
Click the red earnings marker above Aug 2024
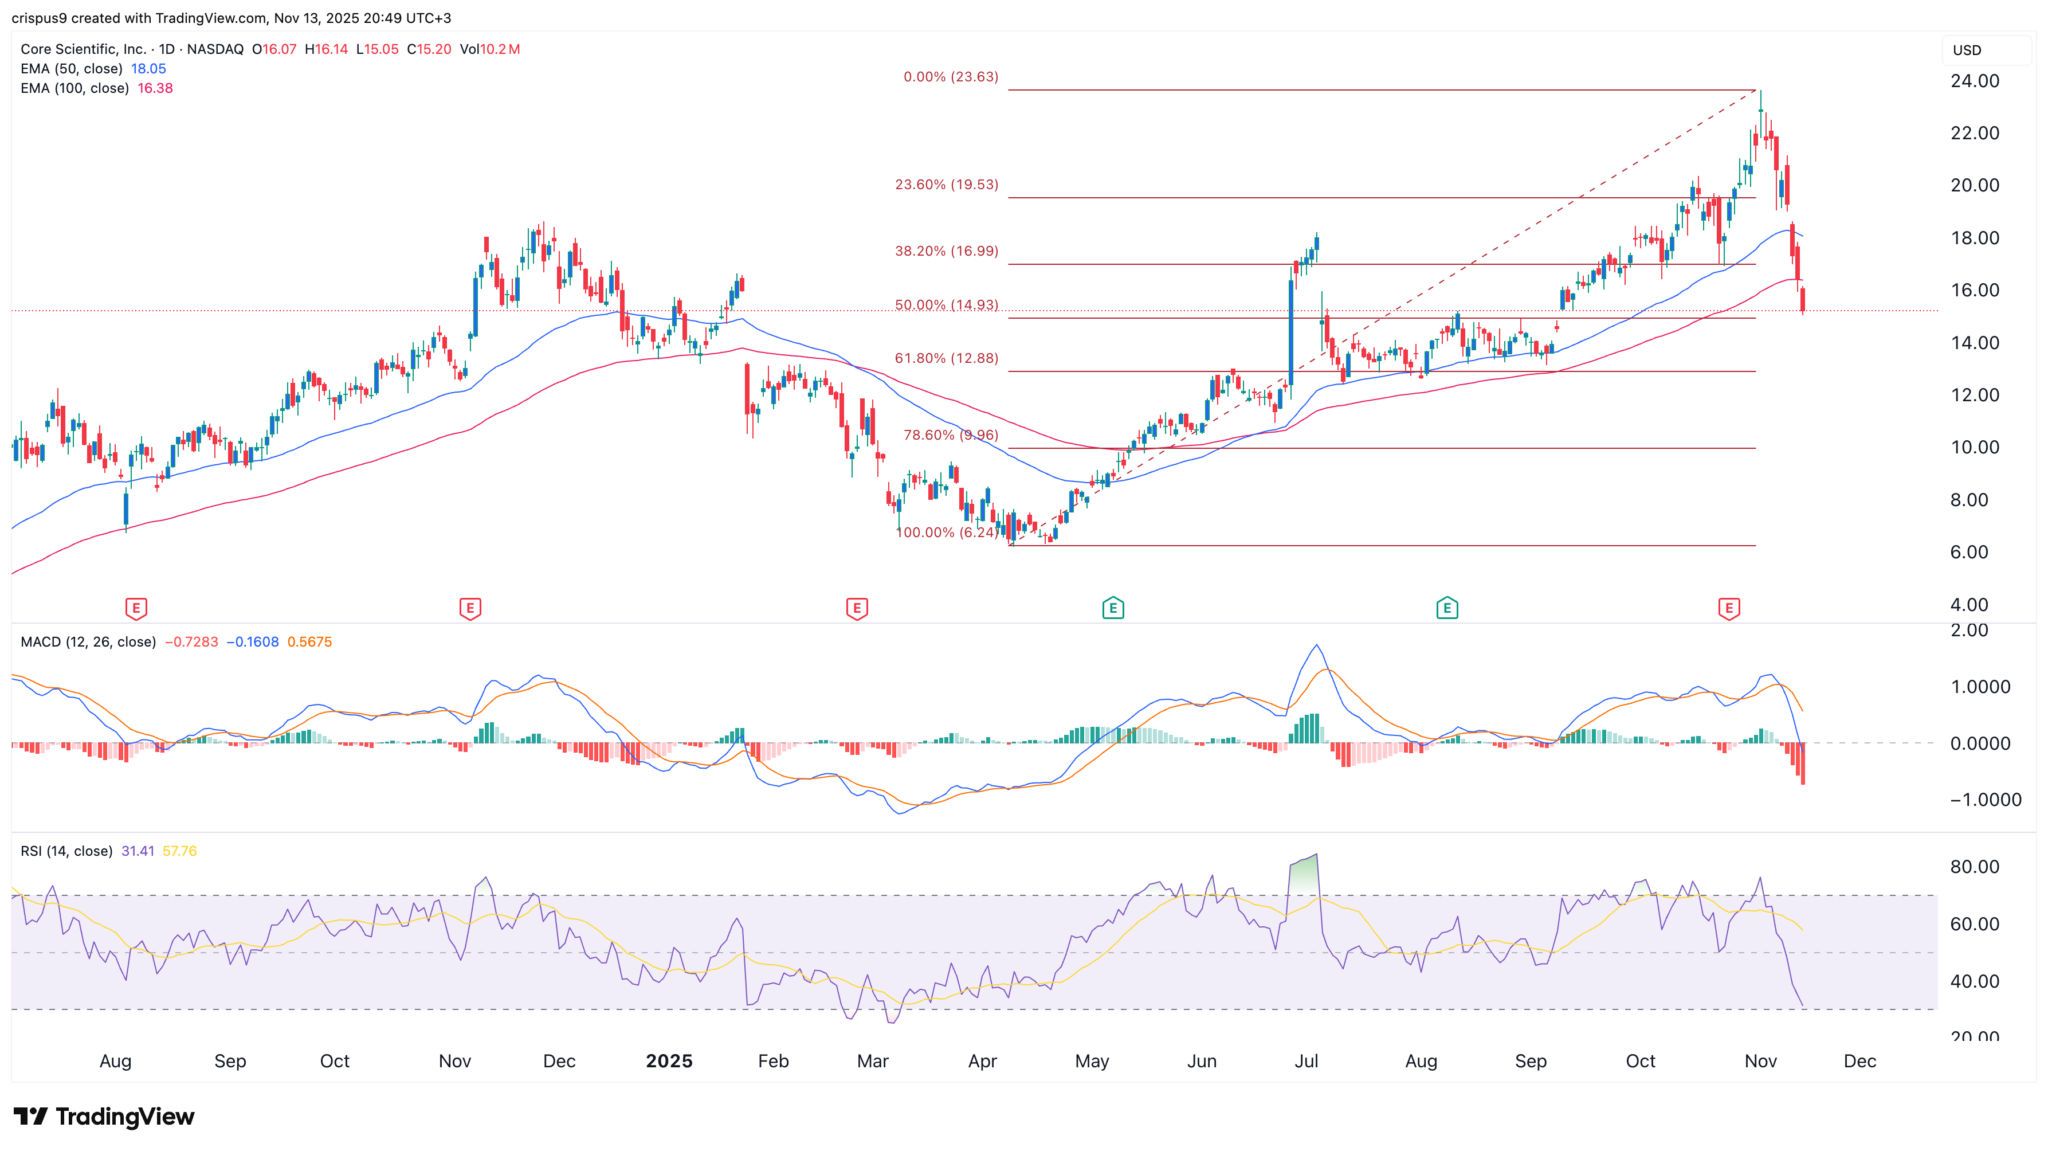[136, 607]
